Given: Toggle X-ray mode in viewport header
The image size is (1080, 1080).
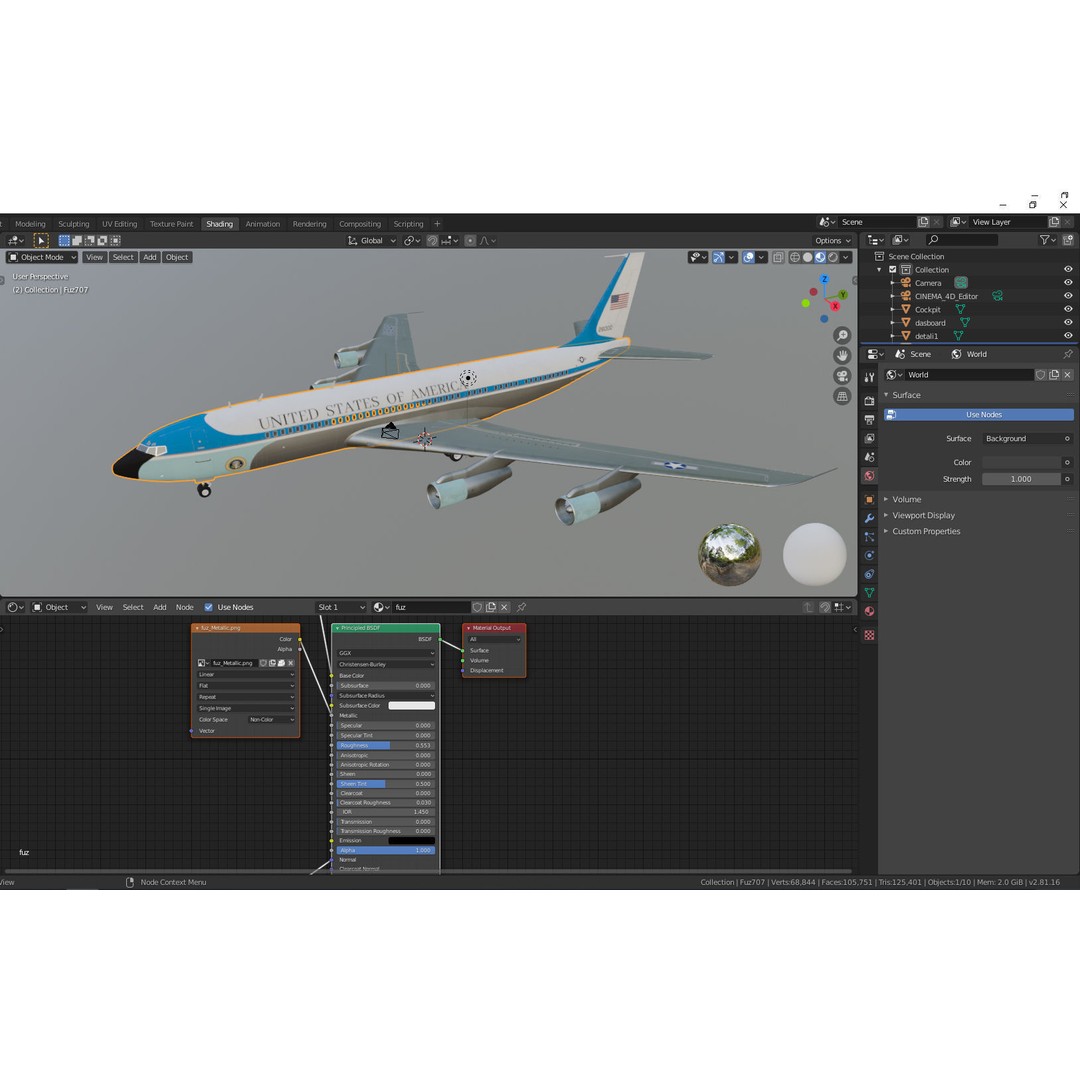Looking at the screenshot, I should click(778, 257).
